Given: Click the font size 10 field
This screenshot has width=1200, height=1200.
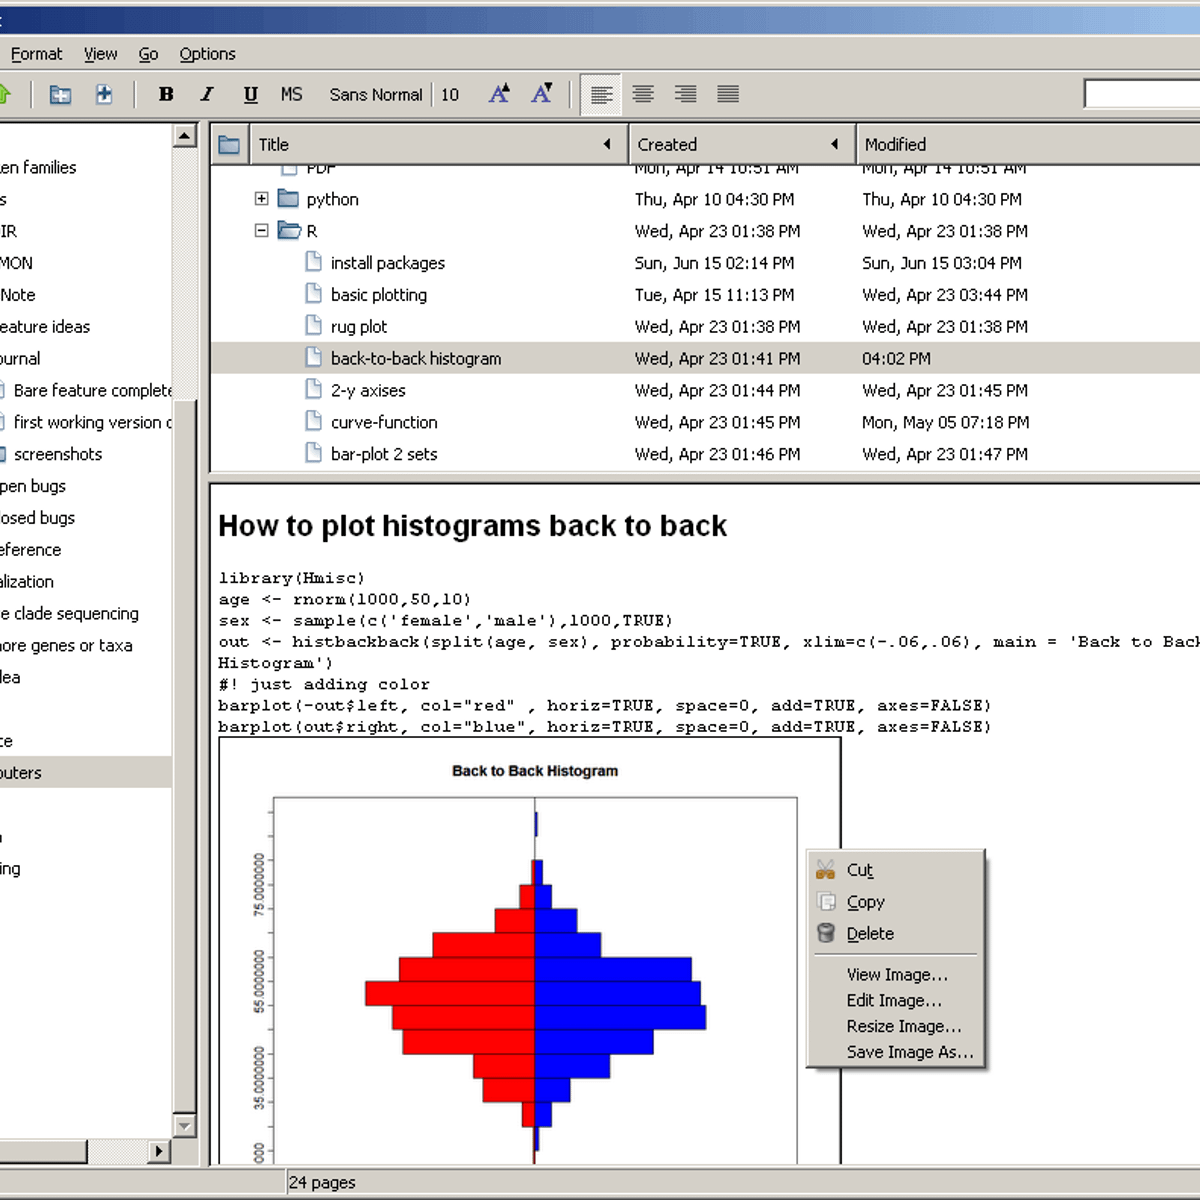Looking at the screenshot, I should (450, 95).
